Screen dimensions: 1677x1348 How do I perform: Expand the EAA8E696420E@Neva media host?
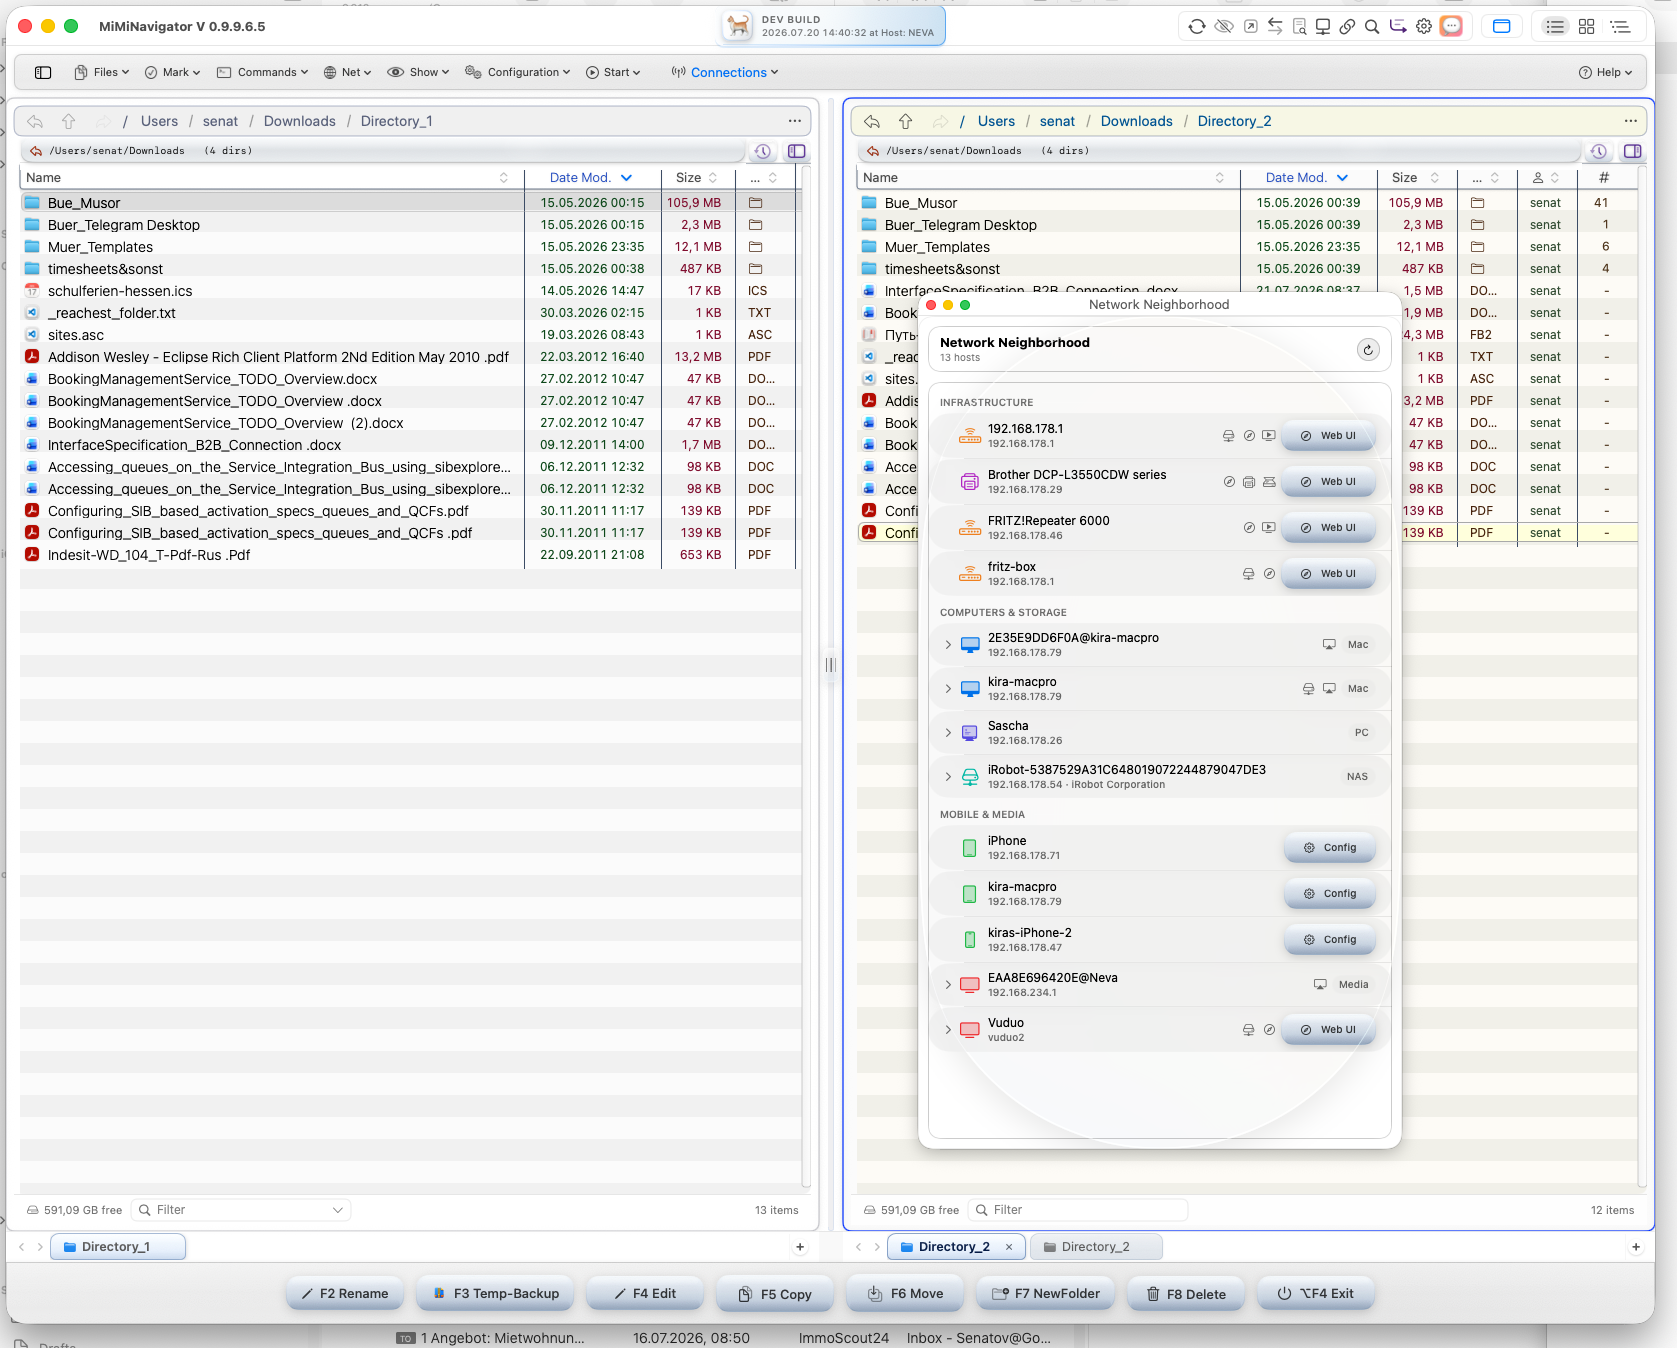(948, 985)
